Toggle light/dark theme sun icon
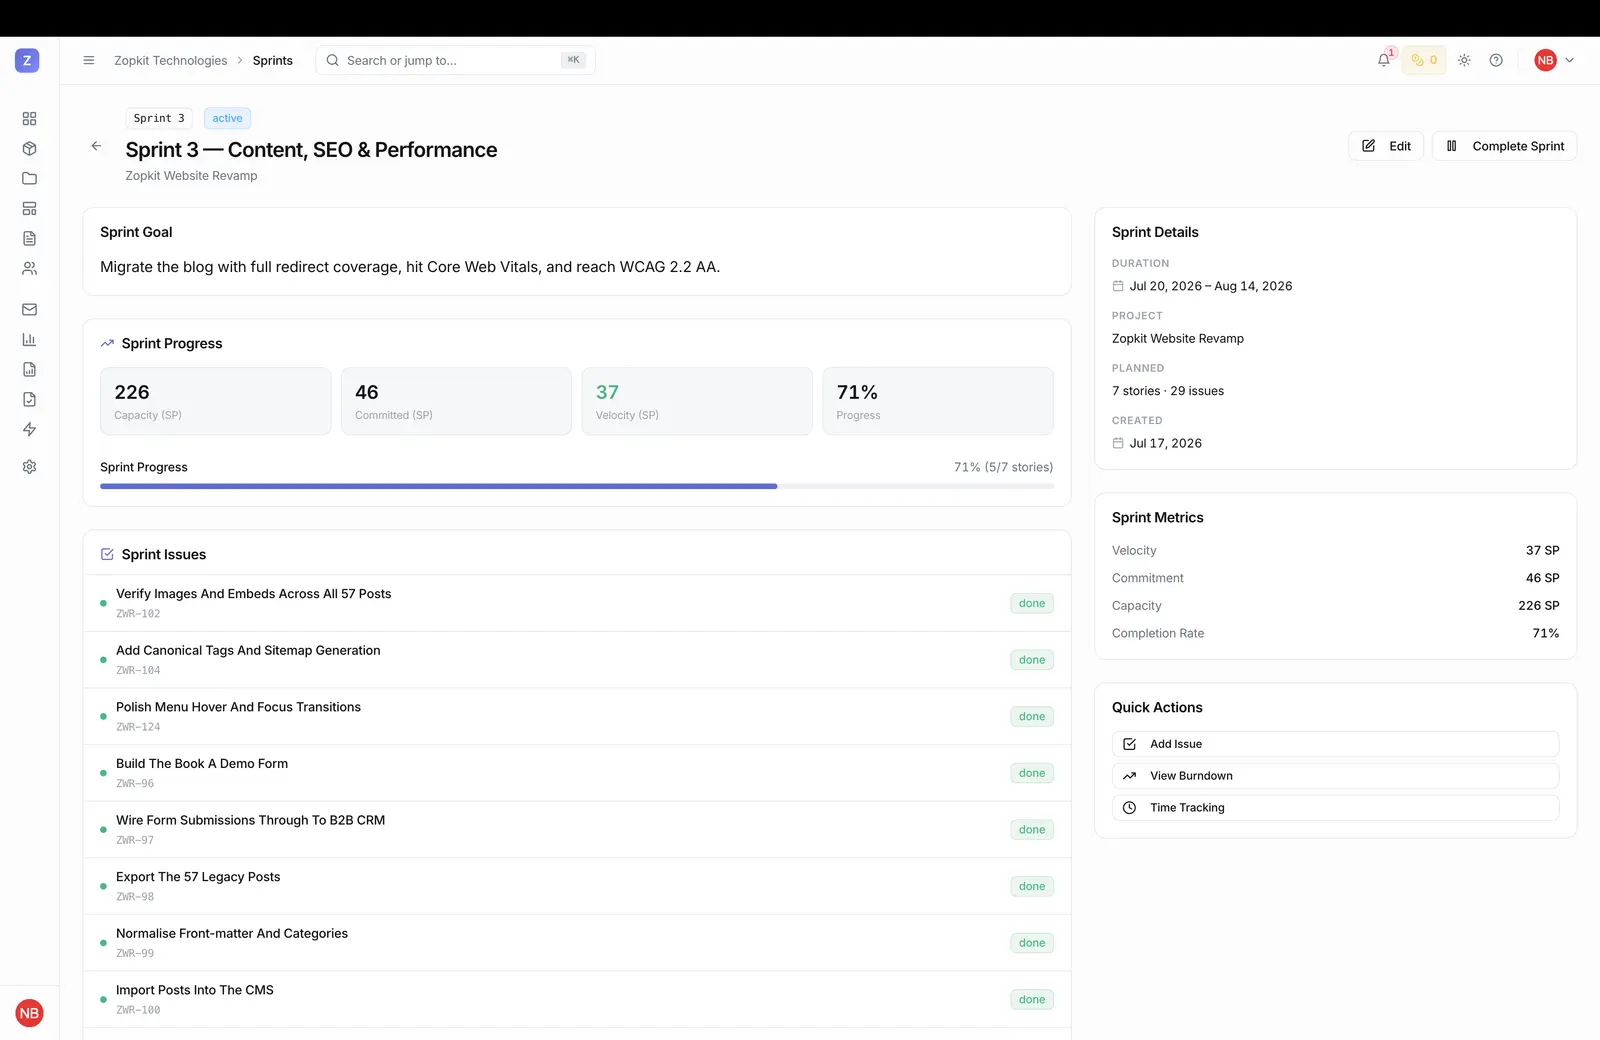 coord(1464,61)
